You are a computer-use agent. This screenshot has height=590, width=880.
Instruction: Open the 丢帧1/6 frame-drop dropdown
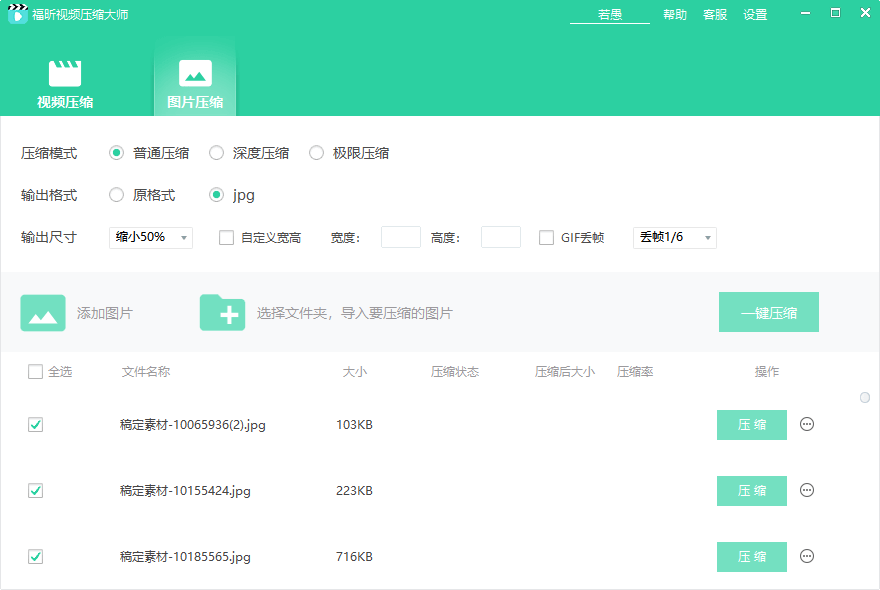tap(674, 237)
